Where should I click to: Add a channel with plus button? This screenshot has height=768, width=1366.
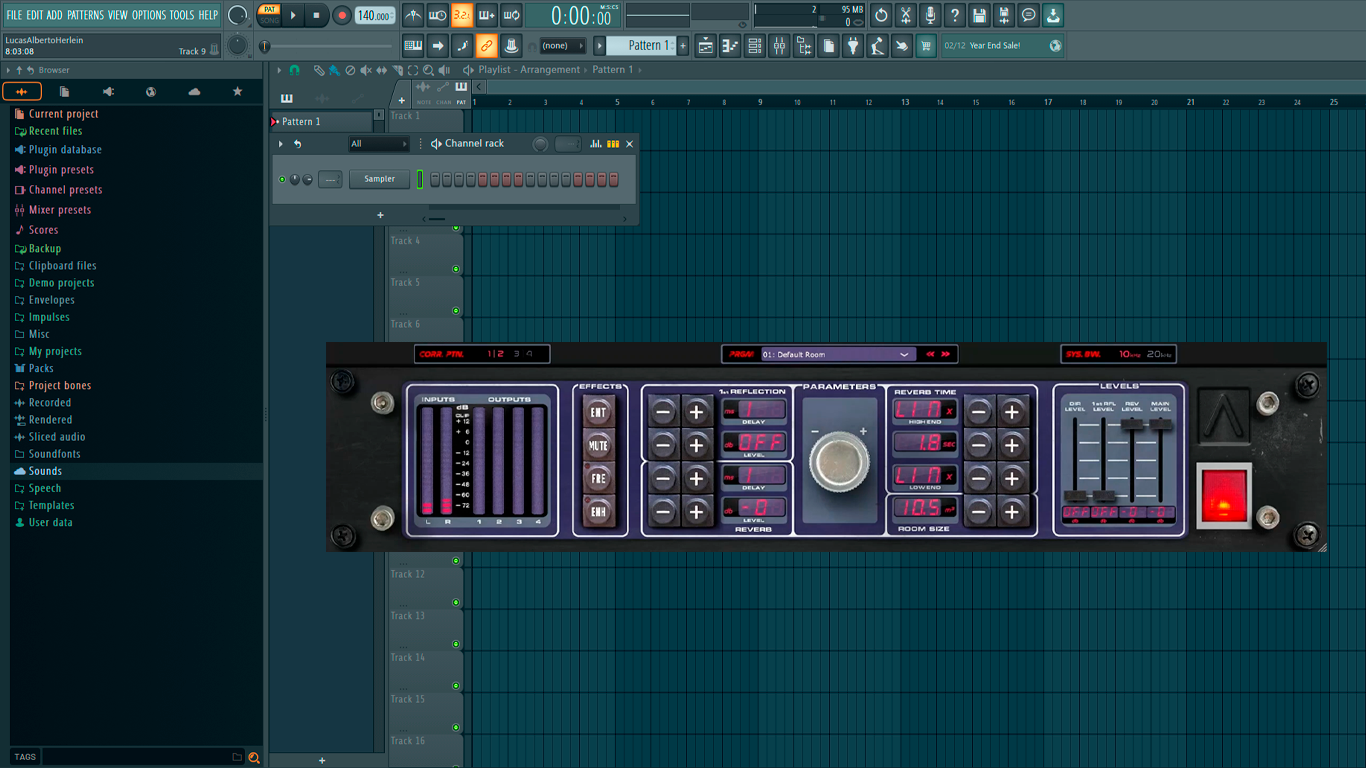tap(380, 215)
